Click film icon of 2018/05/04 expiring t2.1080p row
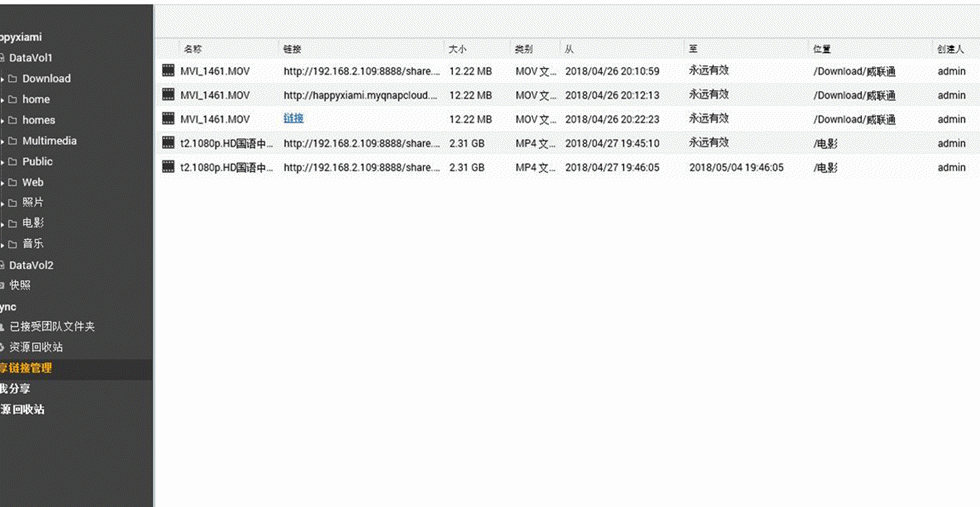980x507 pixels. click(x=168, y=167)
